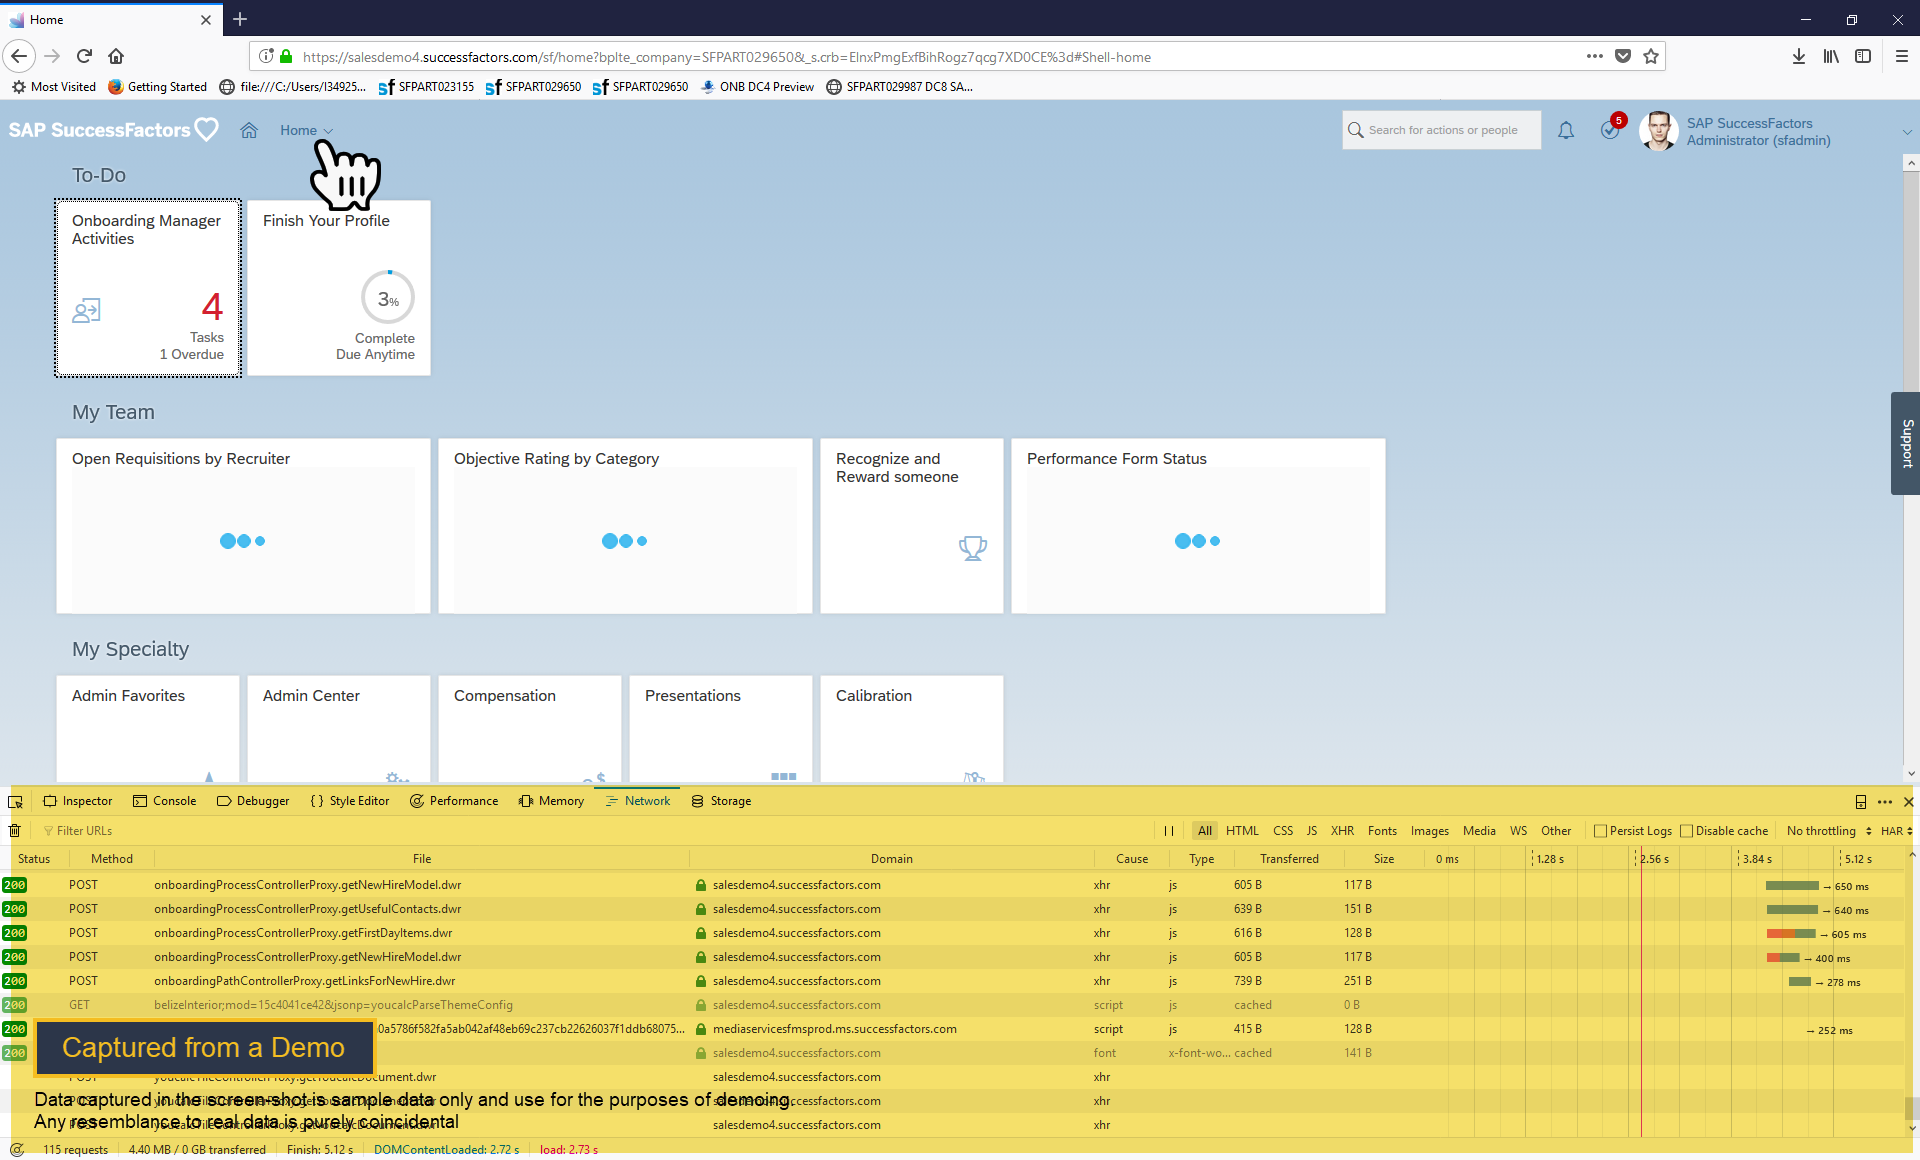Filter network requests to CSS

pyautogui.click(x=1283, y=831)
